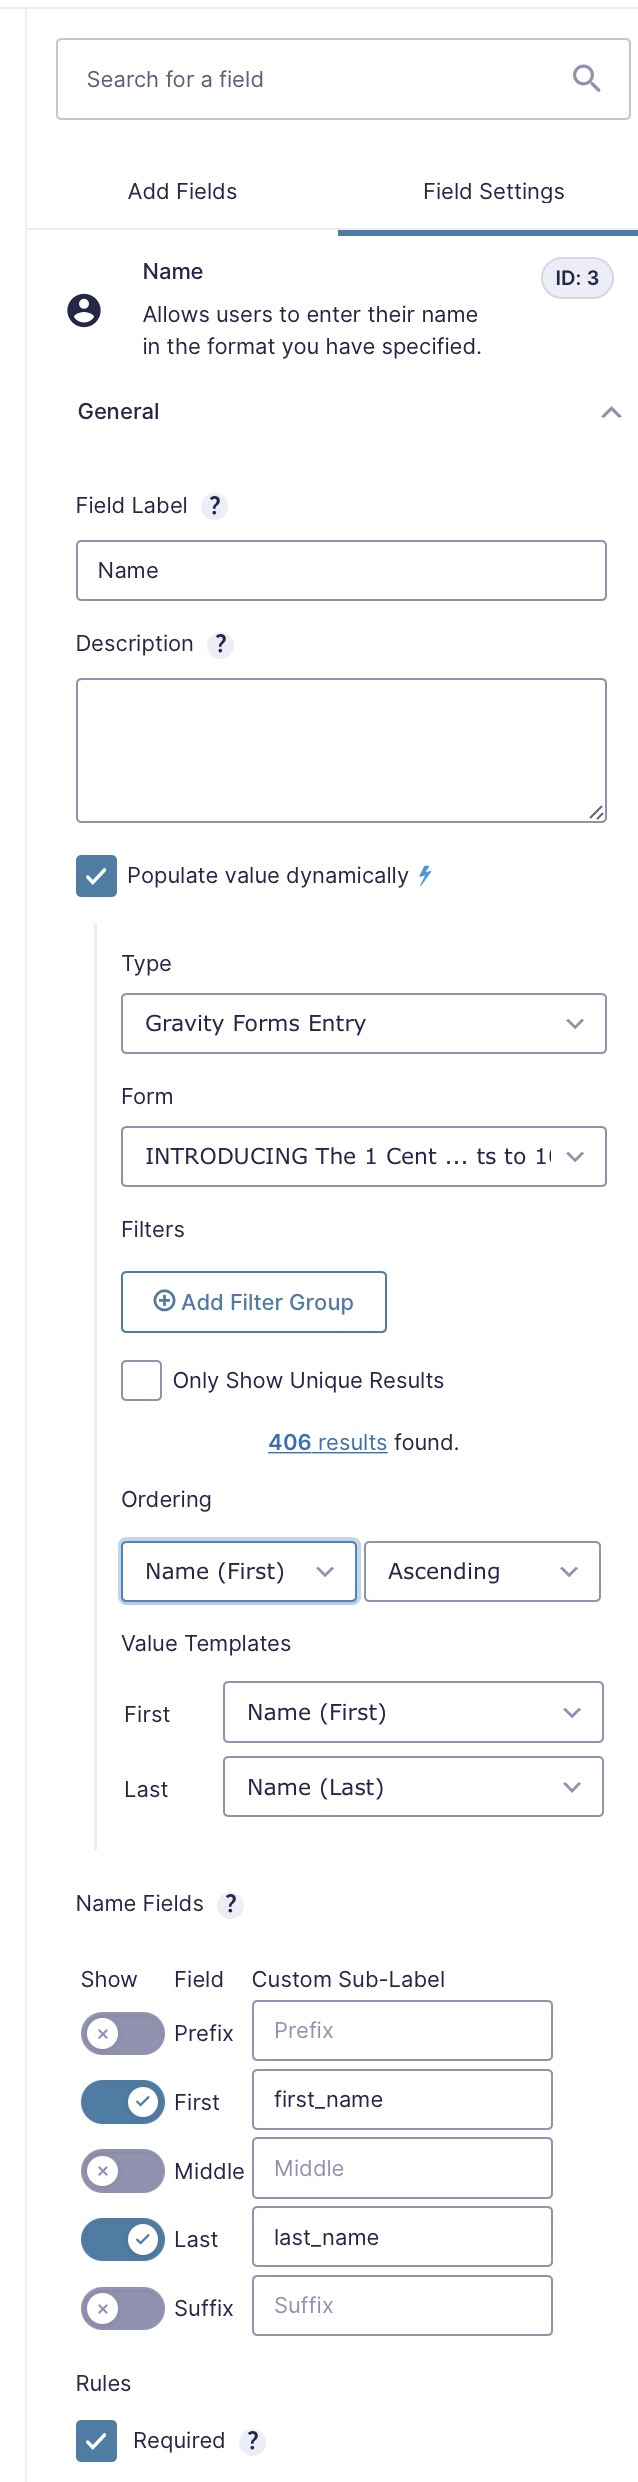The image size is (638, 2482).
Task: Click the search magnifier icon
Action: (586, 79)
